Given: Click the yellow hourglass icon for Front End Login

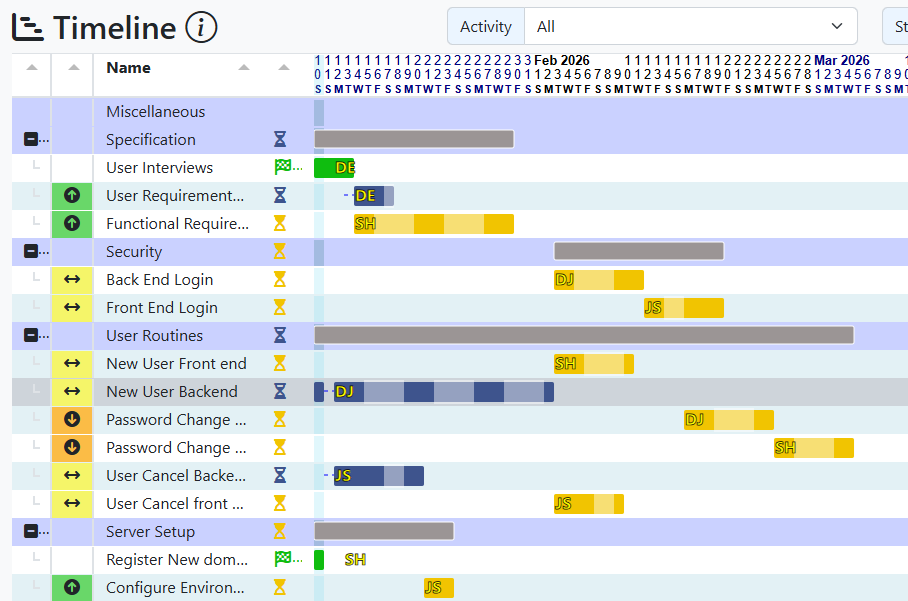Looking at the screenshot, I should pos(280,308).
